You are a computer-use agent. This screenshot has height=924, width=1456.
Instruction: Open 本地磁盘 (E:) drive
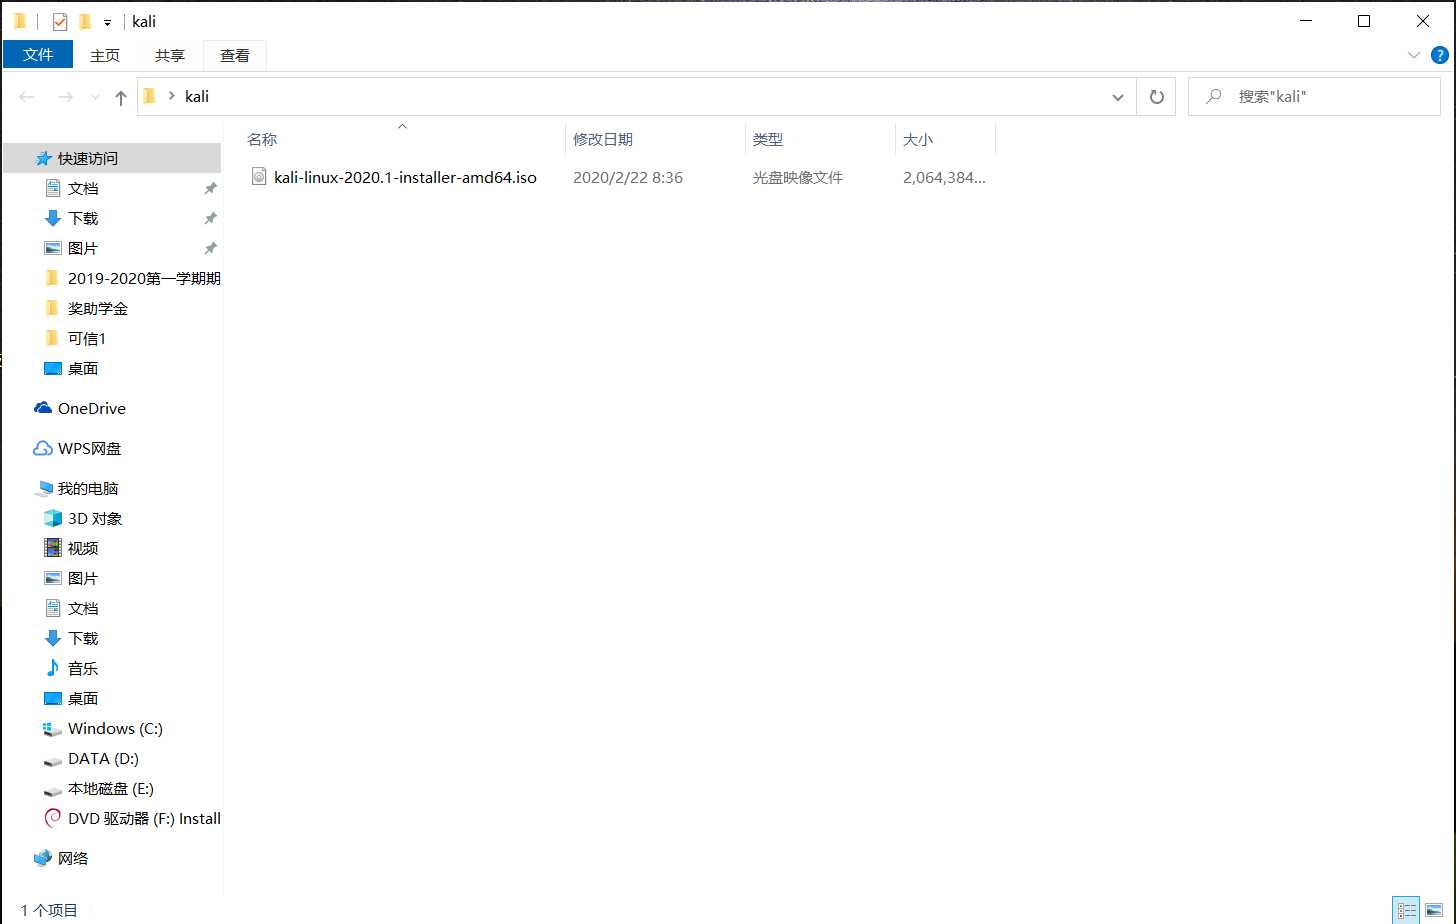[112, 788]
